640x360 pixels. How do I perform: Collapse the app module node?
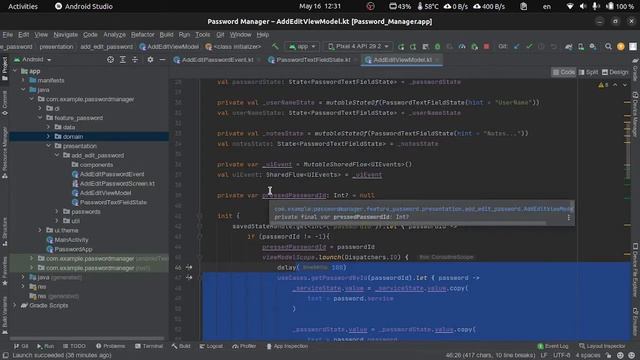(16, 71)
